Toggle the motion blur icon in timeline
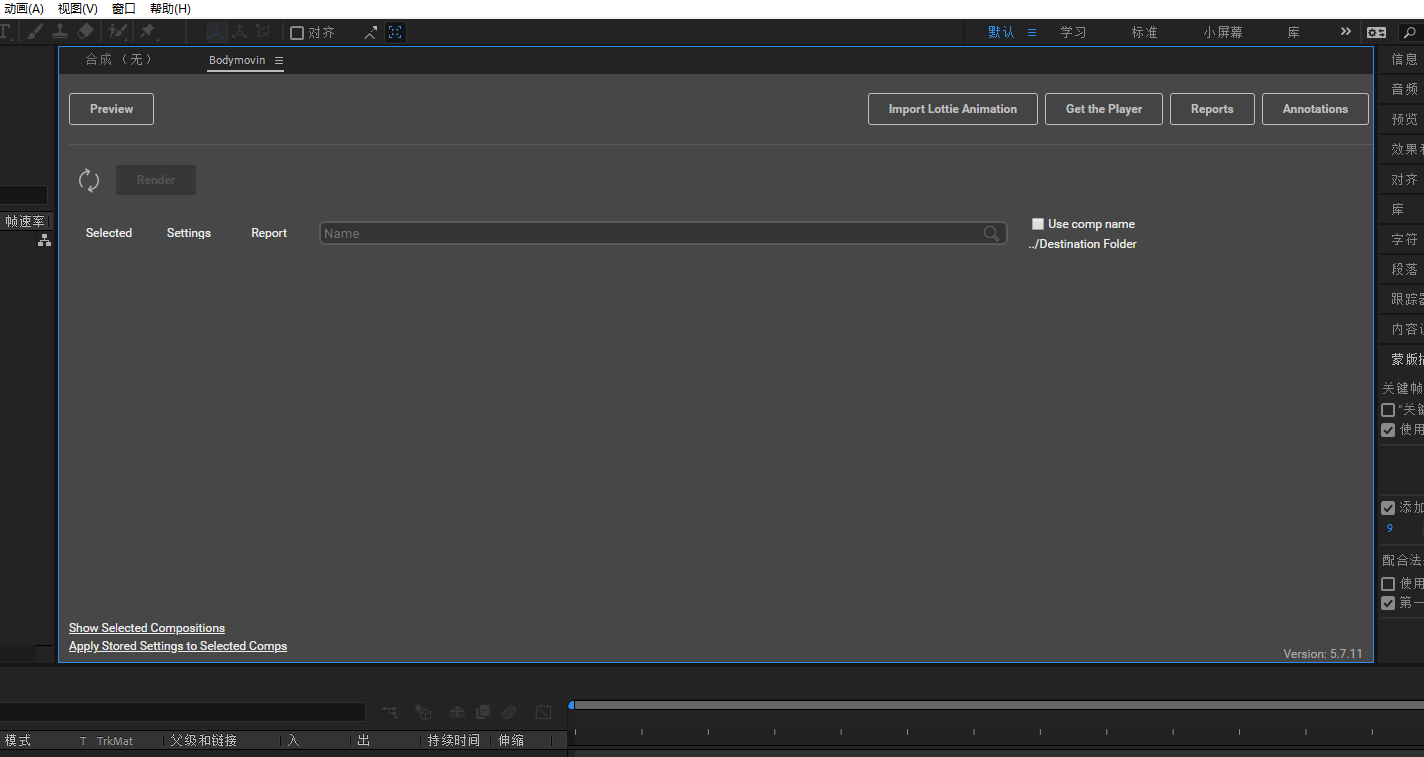The height and width of the screenshot is (757, 1424). tap(509, 712)
